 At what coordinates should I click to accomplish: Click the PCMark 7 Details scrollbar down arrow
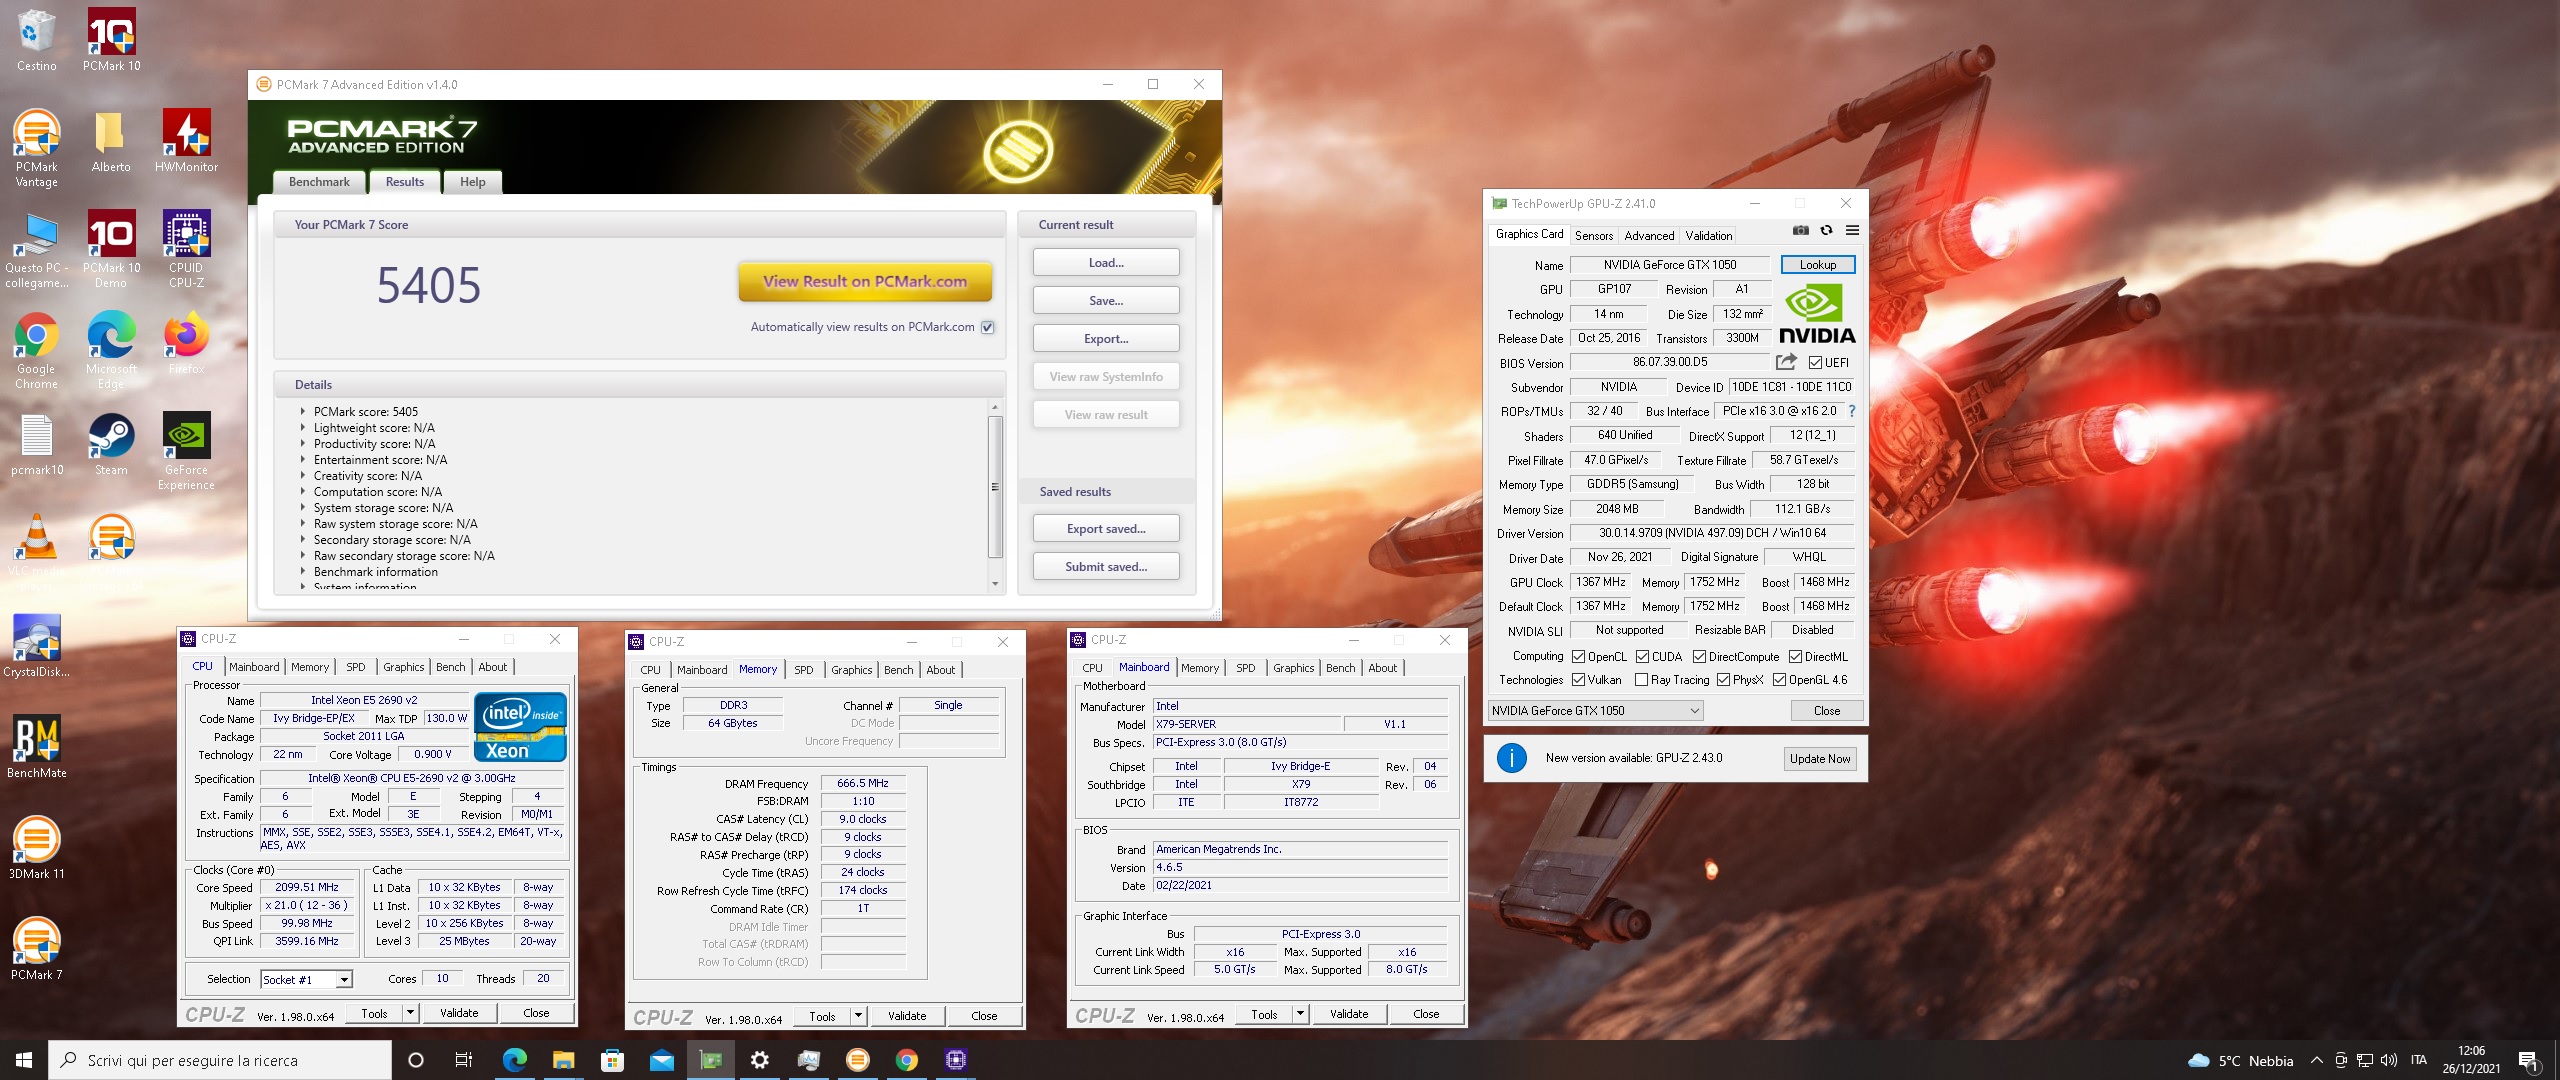tap(995, 583)
